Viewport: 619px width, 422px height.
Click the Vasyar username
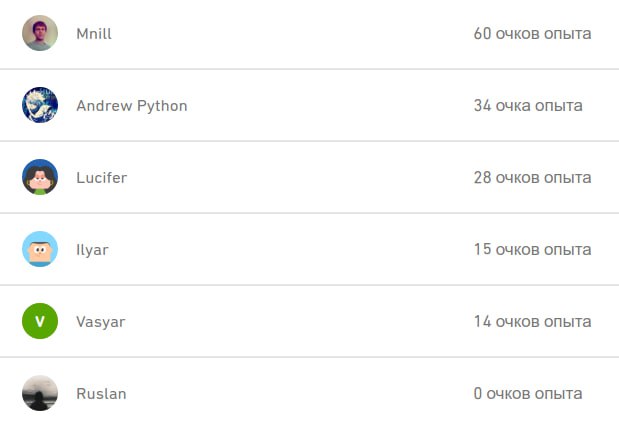point(100,322)
